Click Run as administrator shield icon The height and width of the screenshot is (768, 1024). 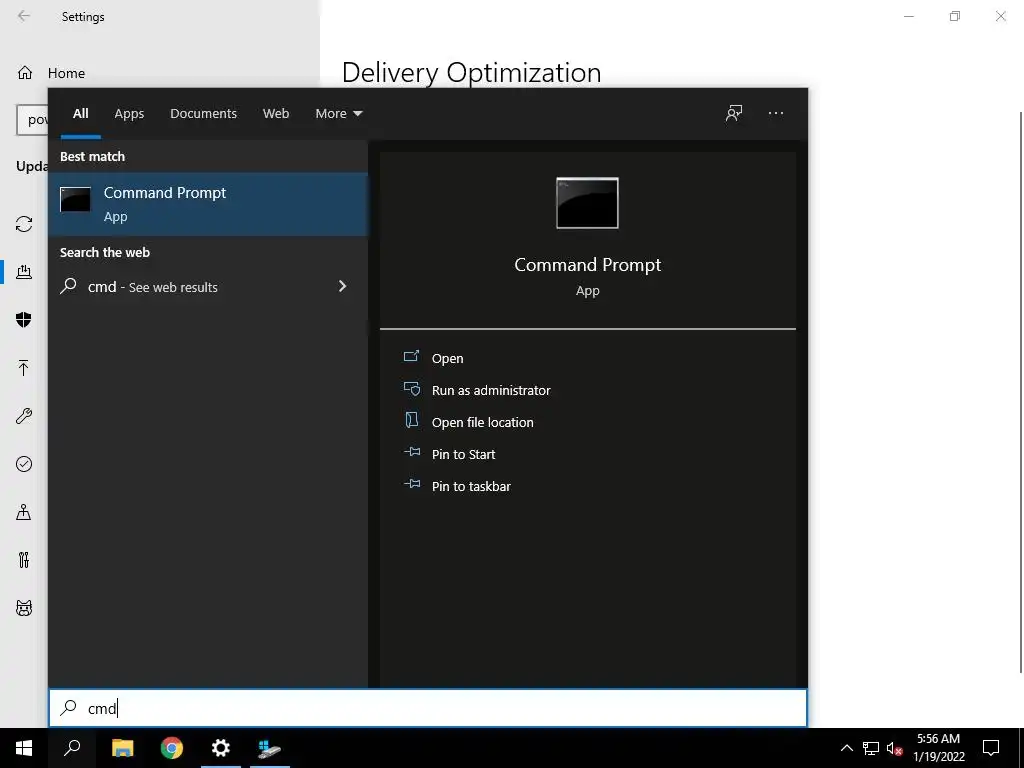(x=411, y=389)
